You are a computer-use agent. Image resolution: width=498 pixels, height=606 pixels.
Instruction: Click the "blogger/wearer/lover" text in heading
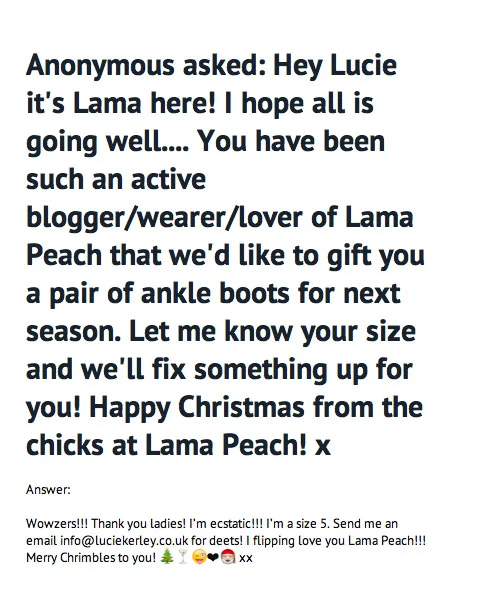[165, 218]
